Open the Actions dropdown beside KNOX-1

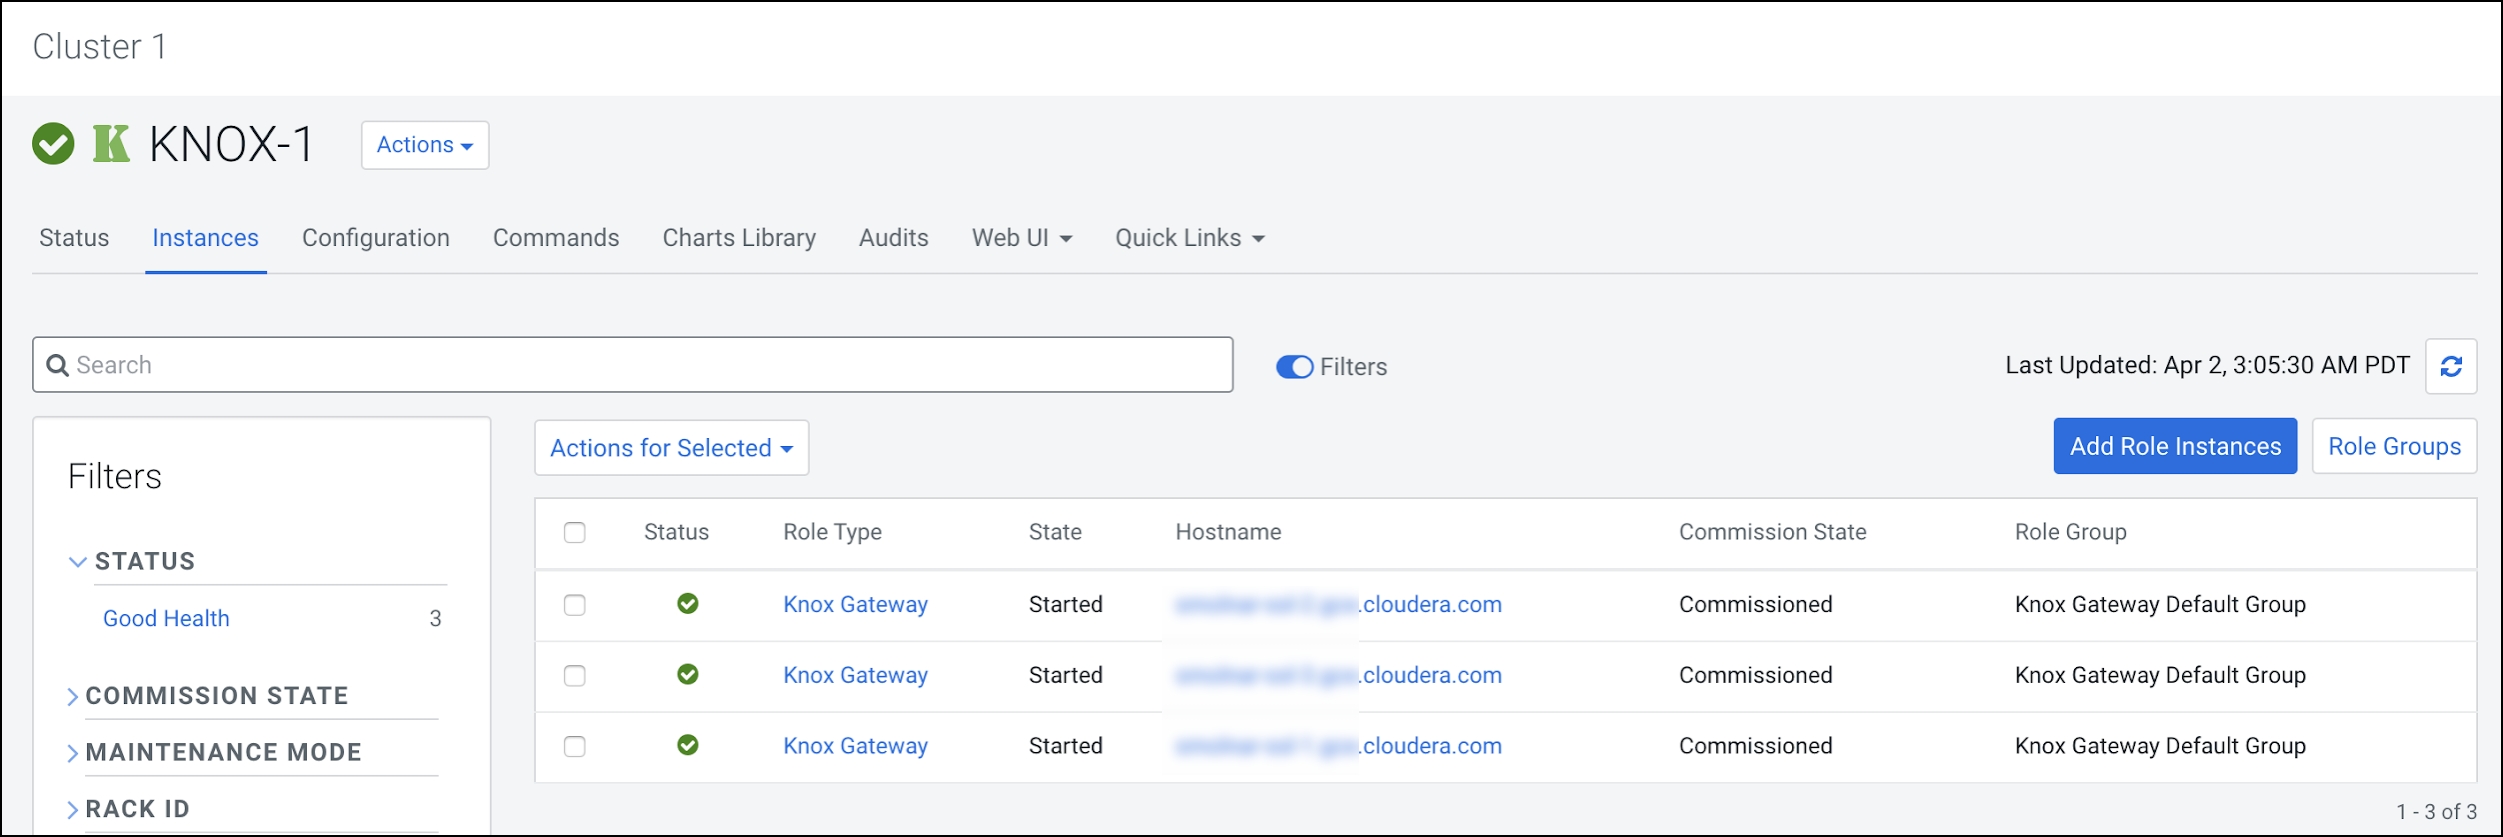pyautogui.click(x=424, y=145)
